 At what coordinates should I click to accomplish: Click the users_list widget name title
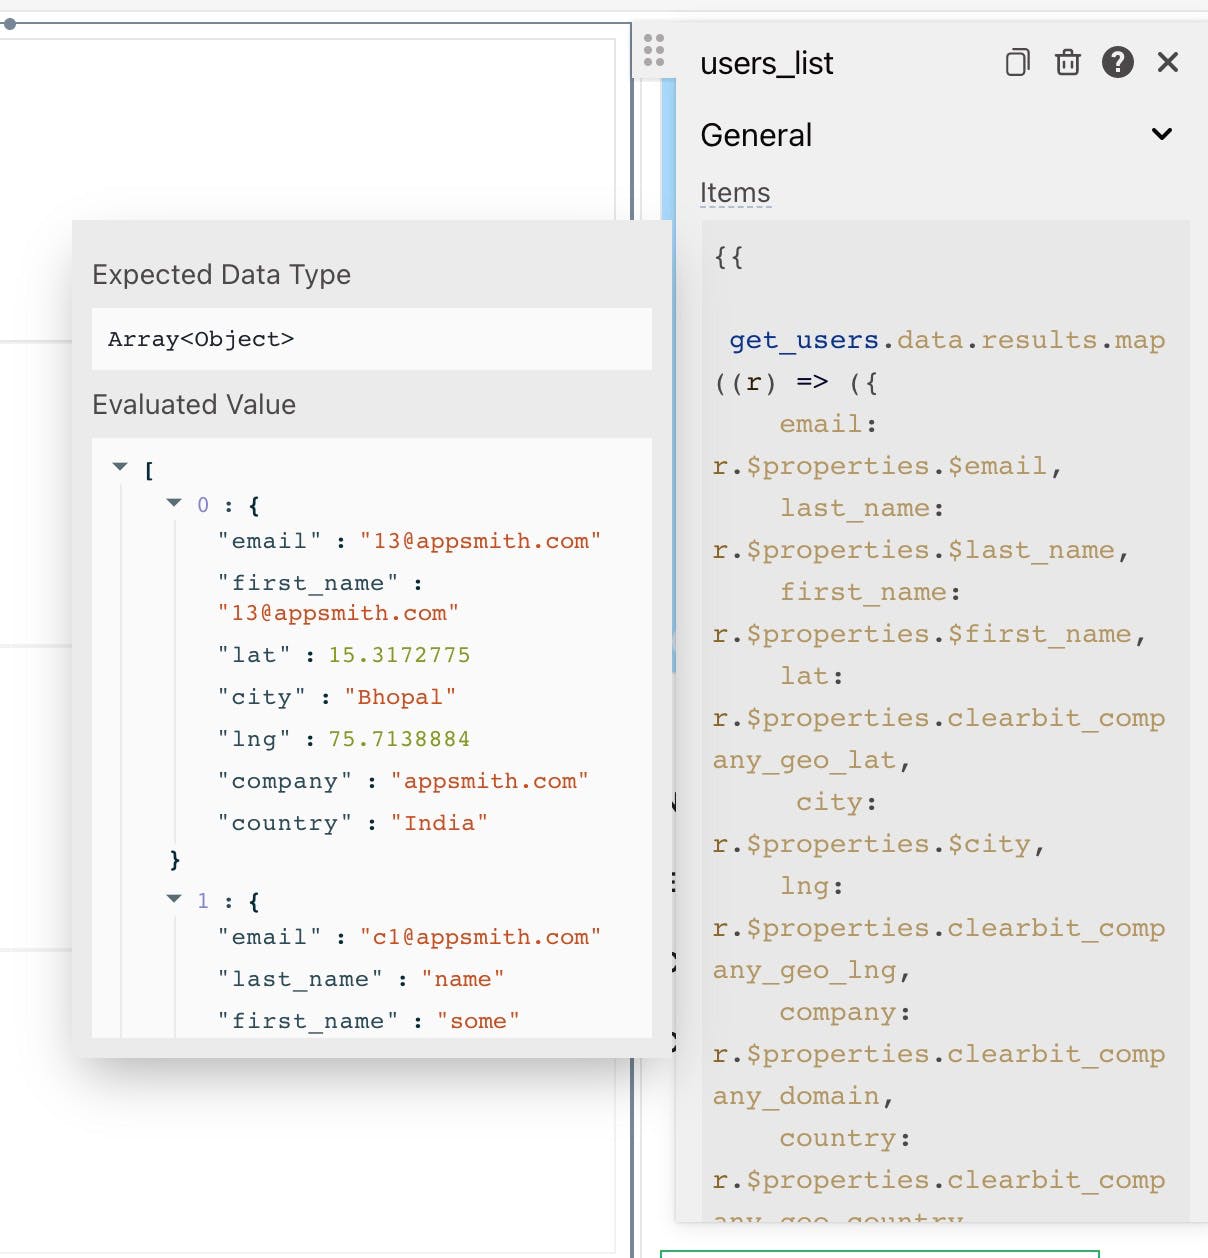(x=766, y=63)
